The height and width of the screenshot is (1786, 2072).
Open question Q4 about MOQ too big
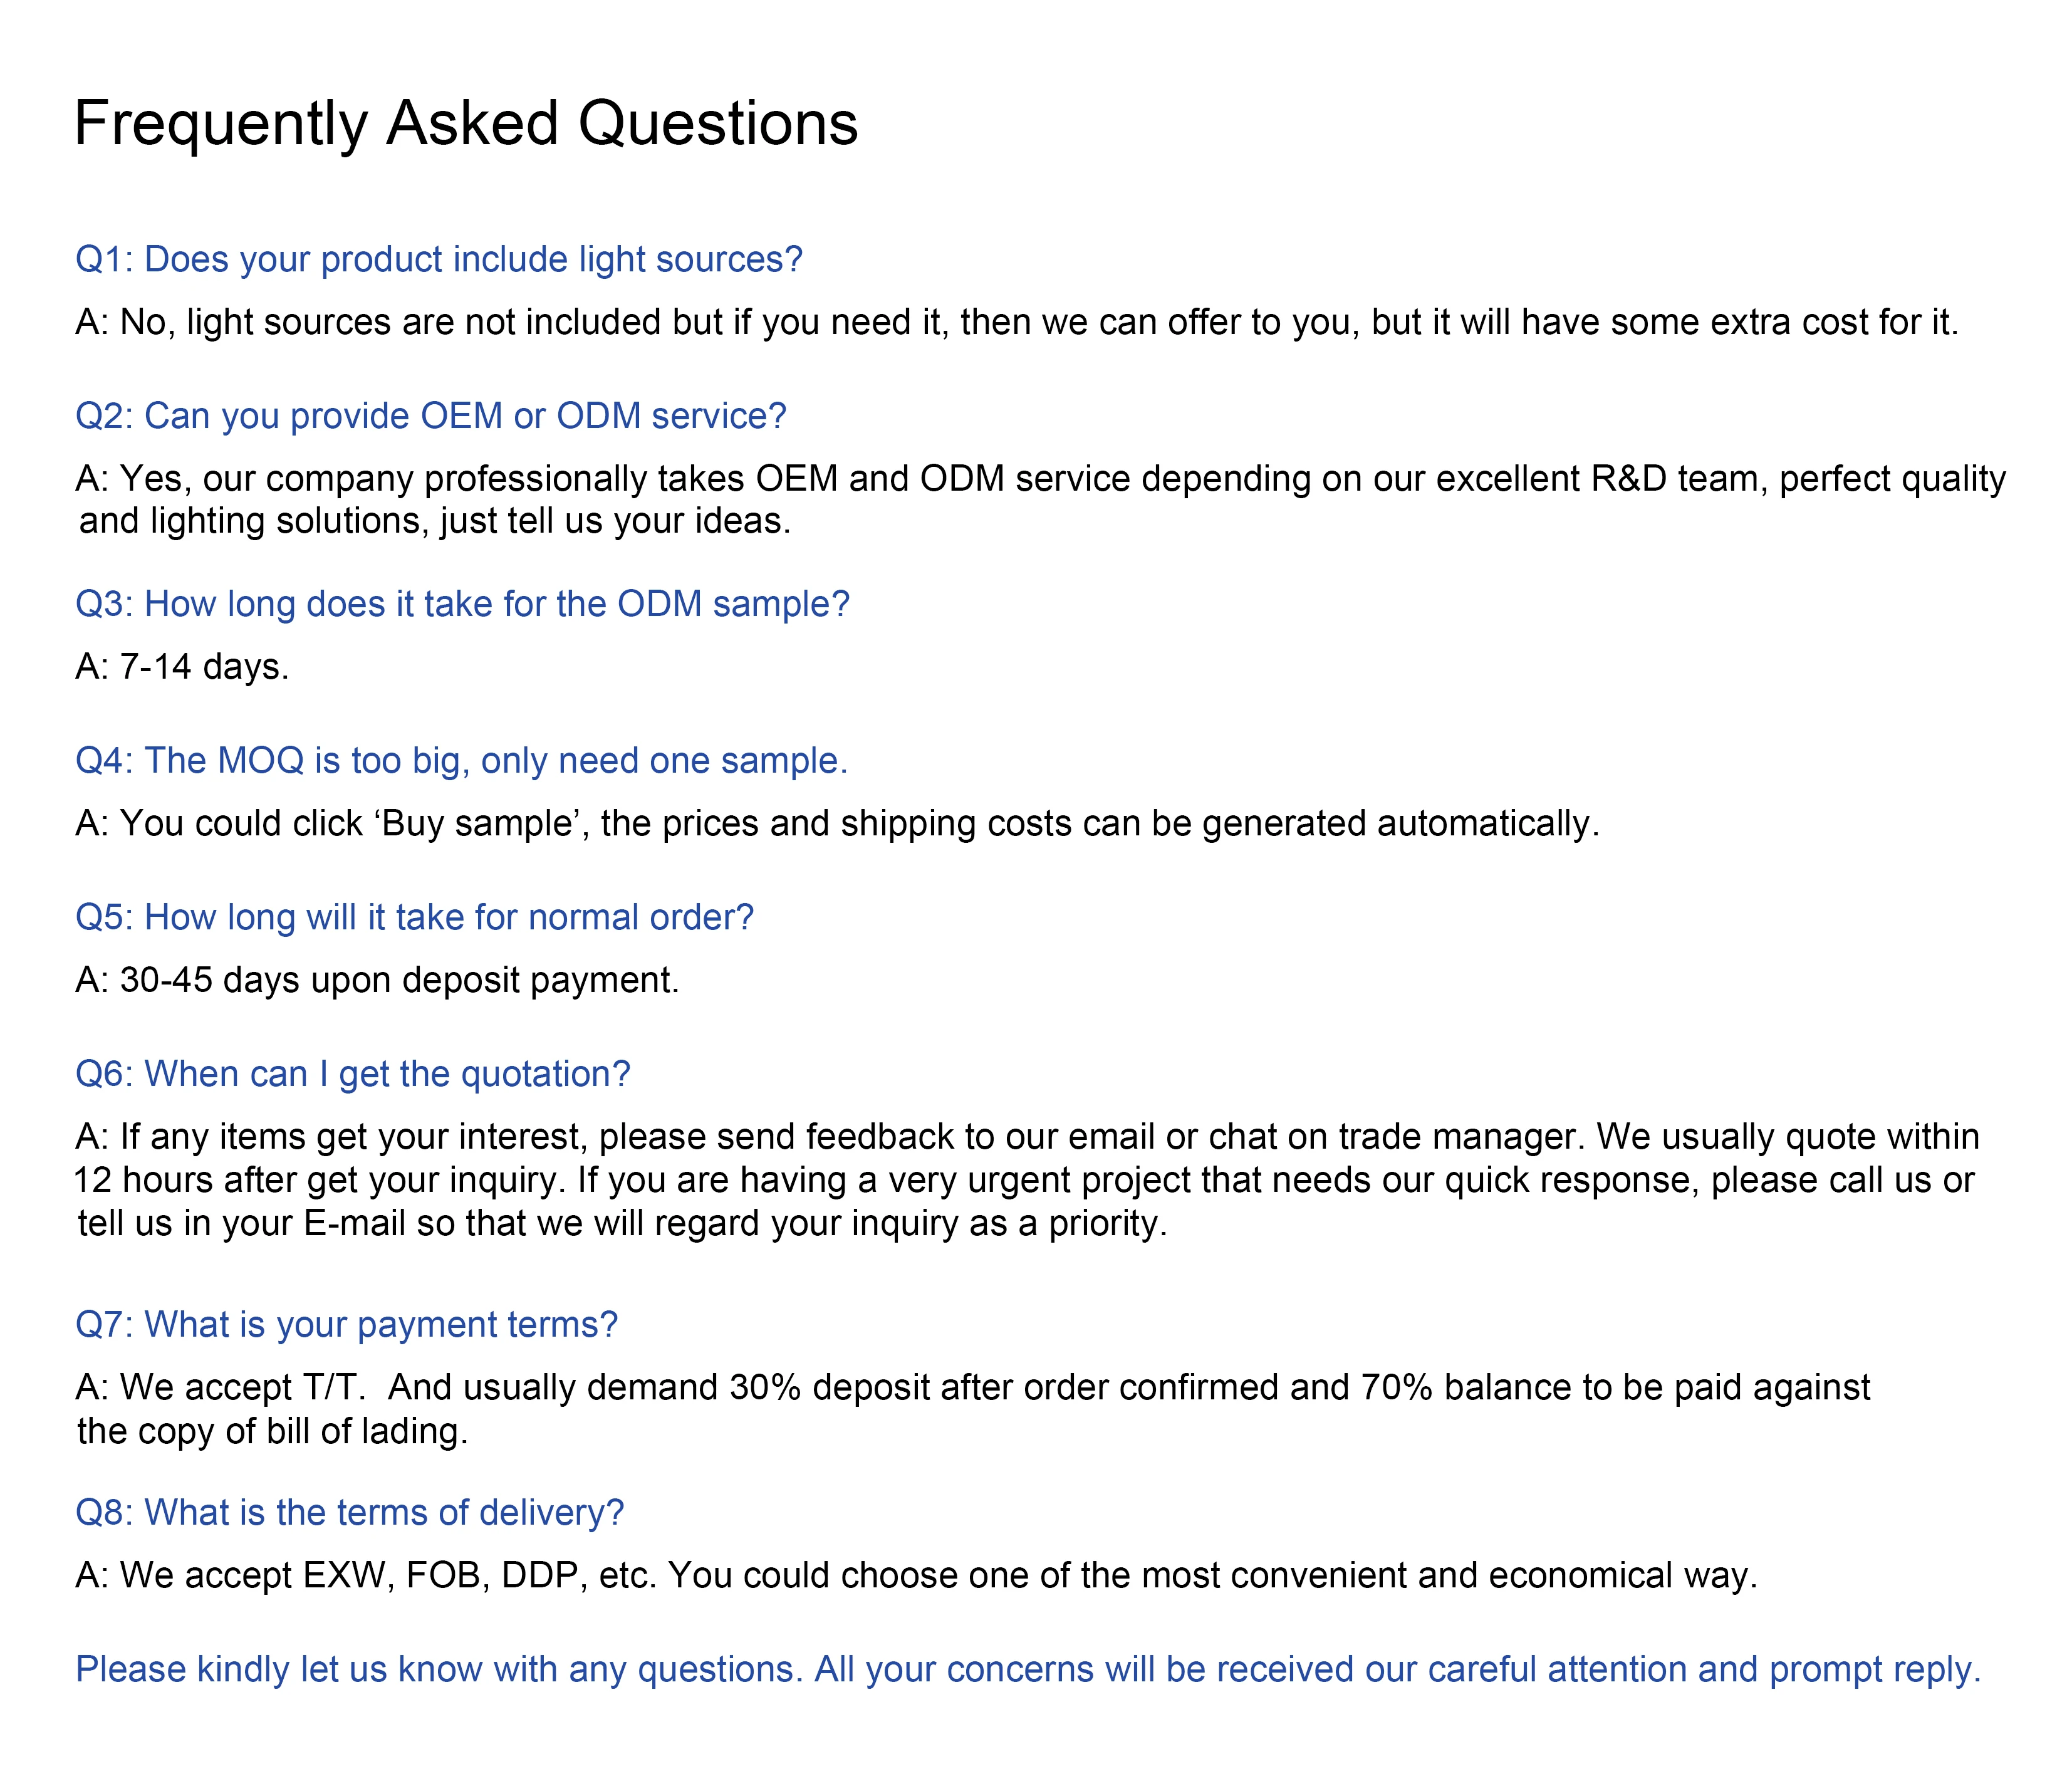(x=461, y=761)
